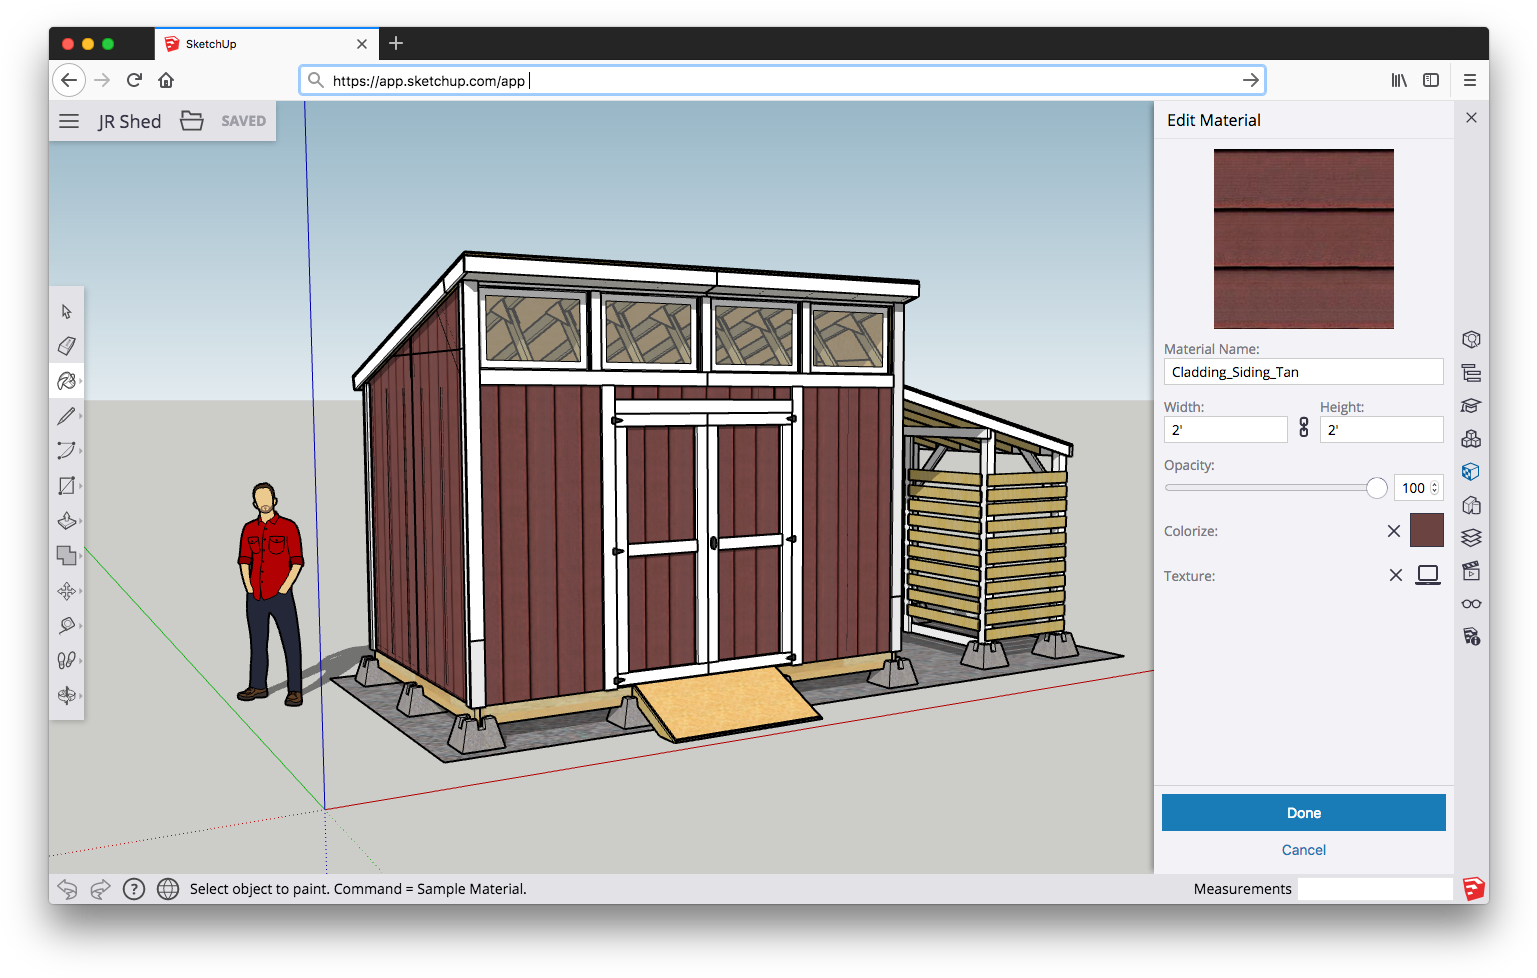This screenshot has width=1537, height=978.
Task: Select the Move tool
Action: point(67,590)
